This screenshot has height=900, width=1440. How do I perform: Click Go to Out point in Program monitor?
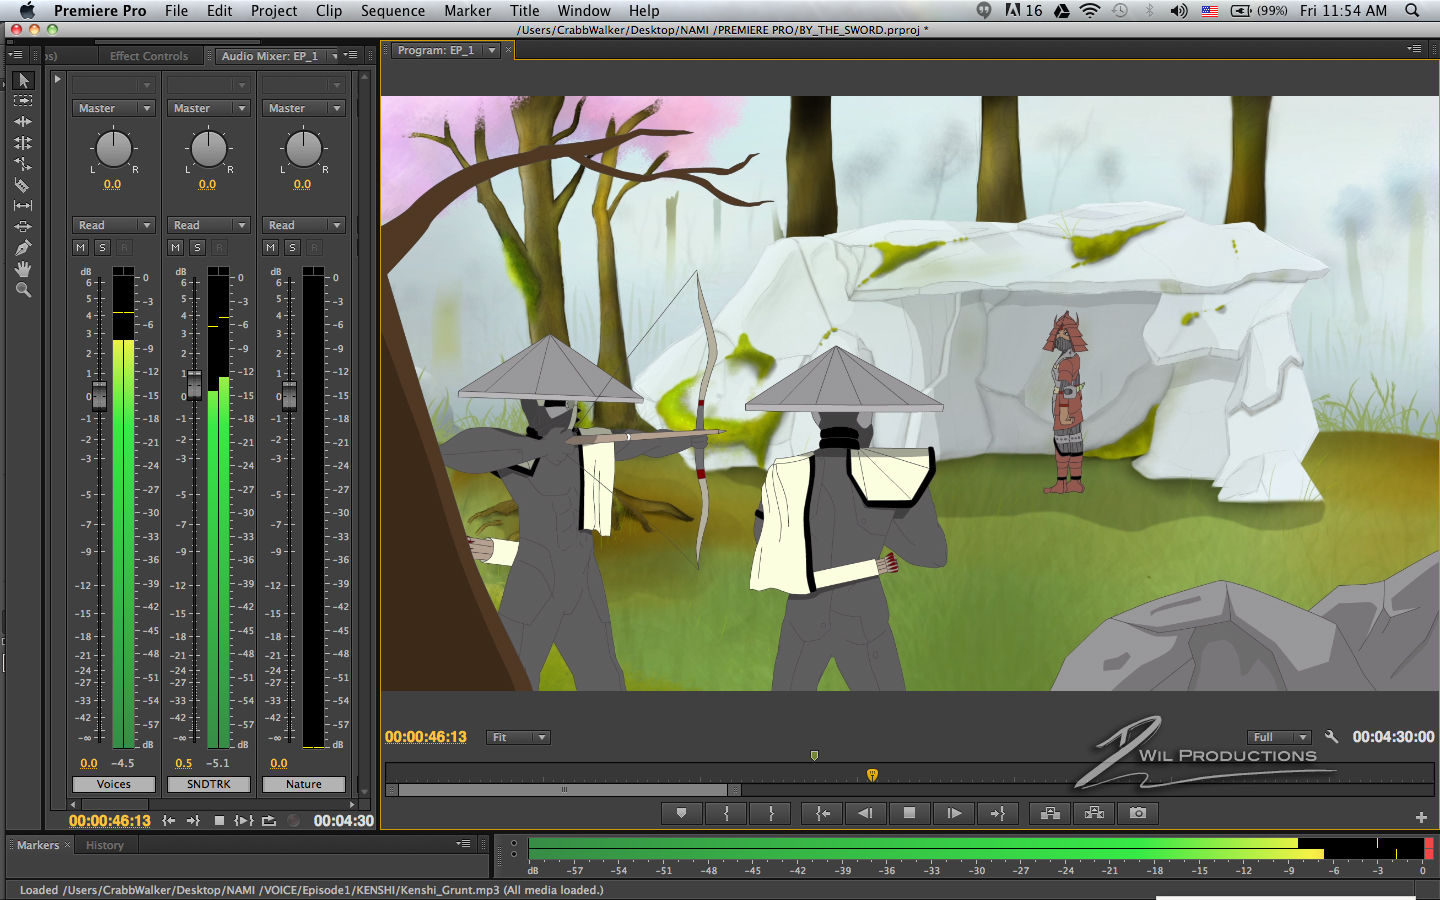tap(998, 813)
